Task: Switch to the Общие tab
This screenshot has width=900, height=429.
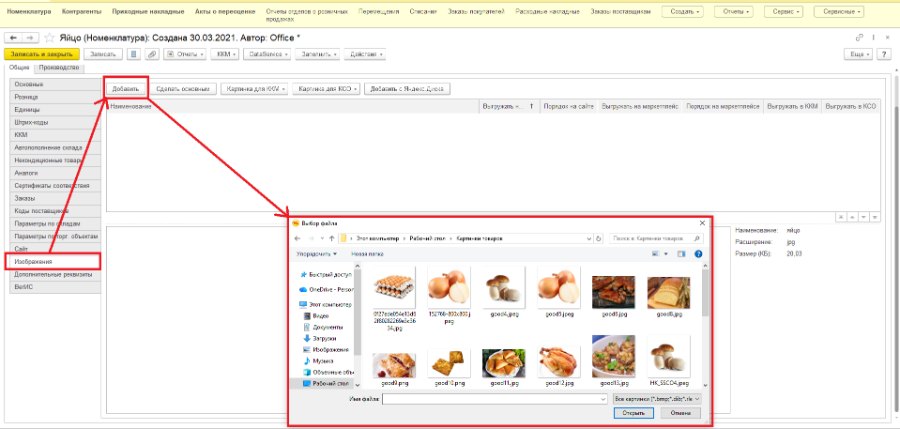Action: click(18, 68)
